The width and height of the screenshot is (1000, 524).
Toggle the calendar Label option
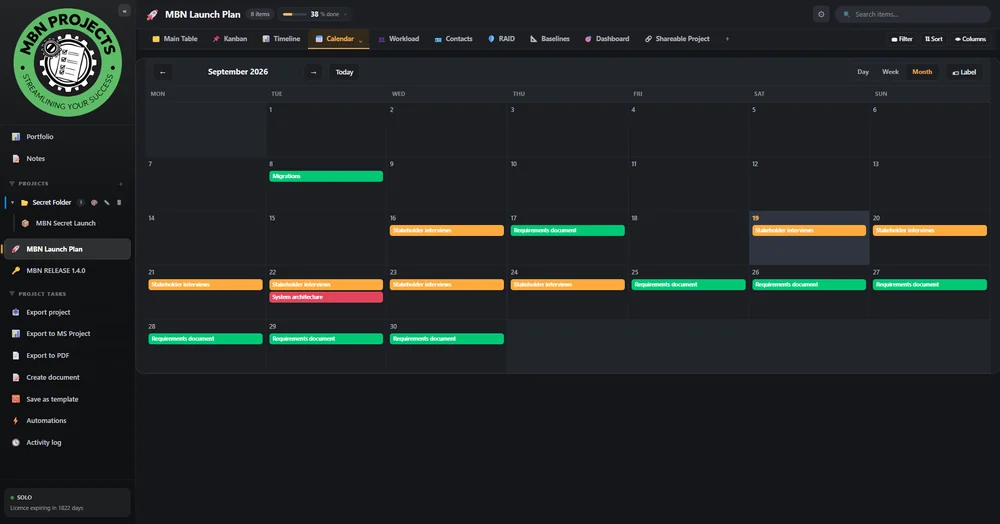(964, 72)
